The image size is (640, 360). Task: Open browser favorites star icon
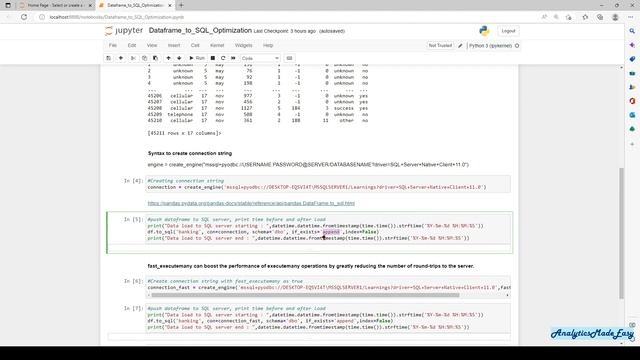585,17
